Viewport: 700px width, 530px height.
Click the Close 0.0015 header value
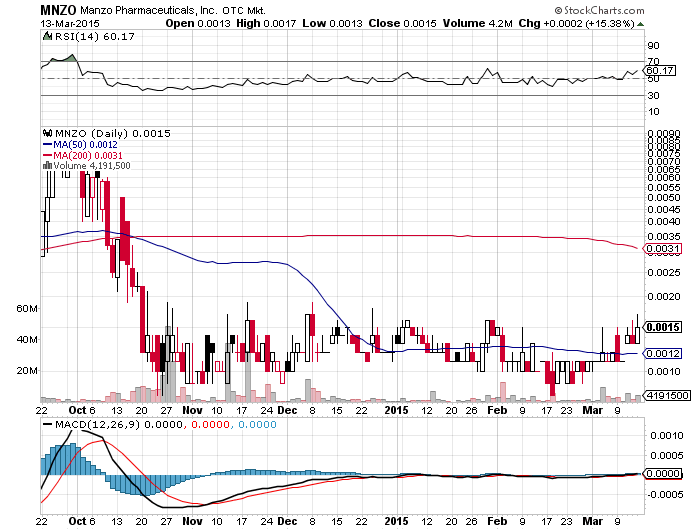coord(402,23)
